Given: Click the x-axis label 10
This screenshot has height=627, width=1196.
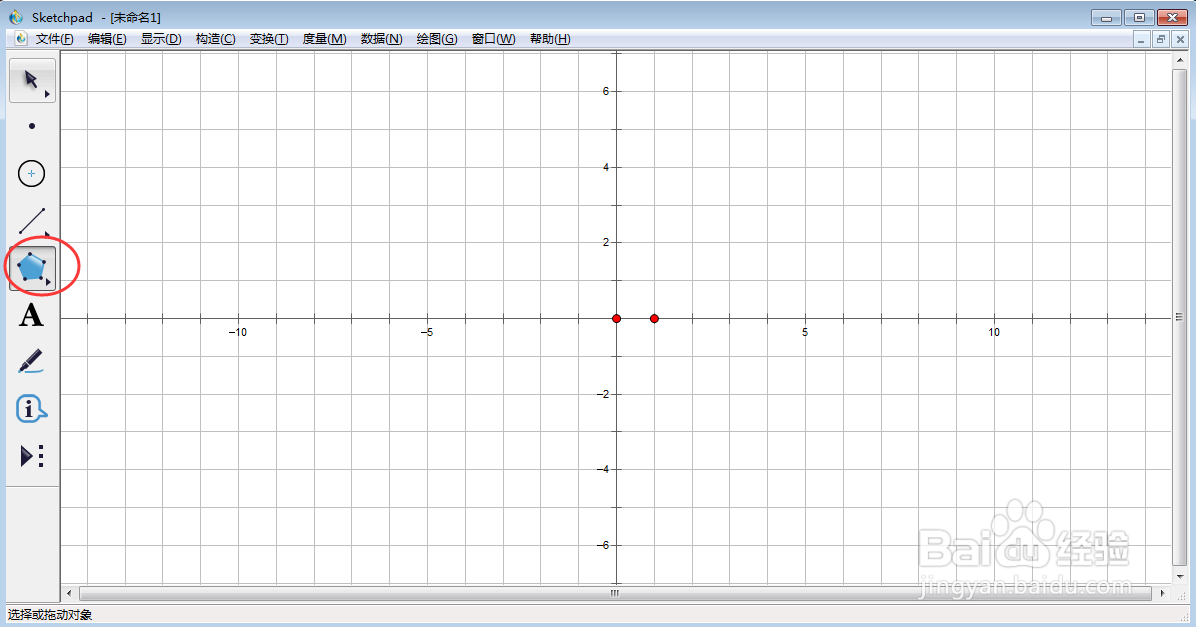Looking at the screenshot, I should click(x=994, y=332).
